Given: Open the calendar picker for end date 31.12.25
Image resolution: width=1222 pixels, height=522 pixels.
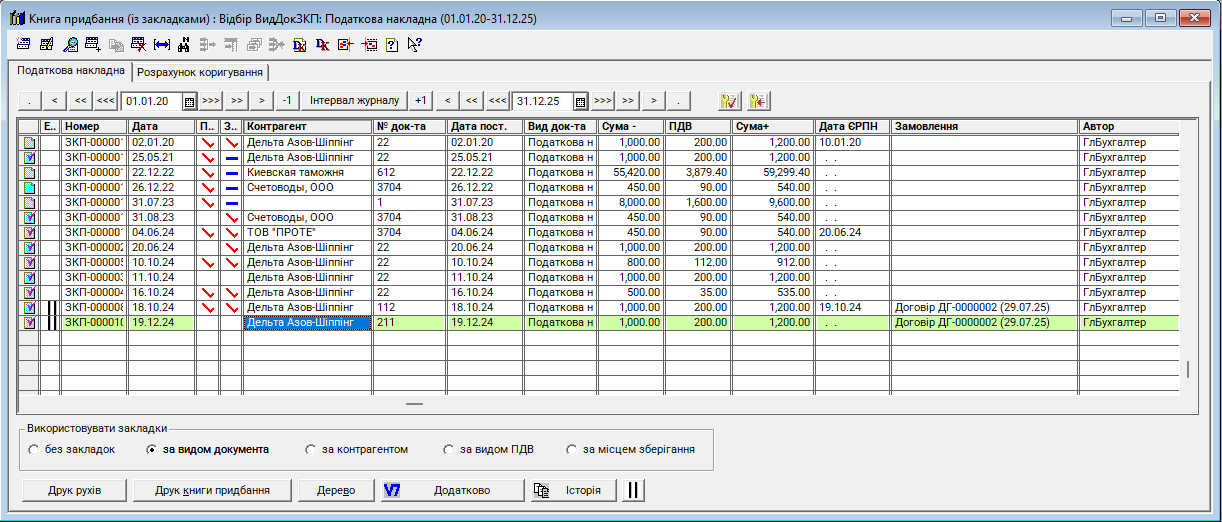Looking at the screenshot, I should coord(580,101).
